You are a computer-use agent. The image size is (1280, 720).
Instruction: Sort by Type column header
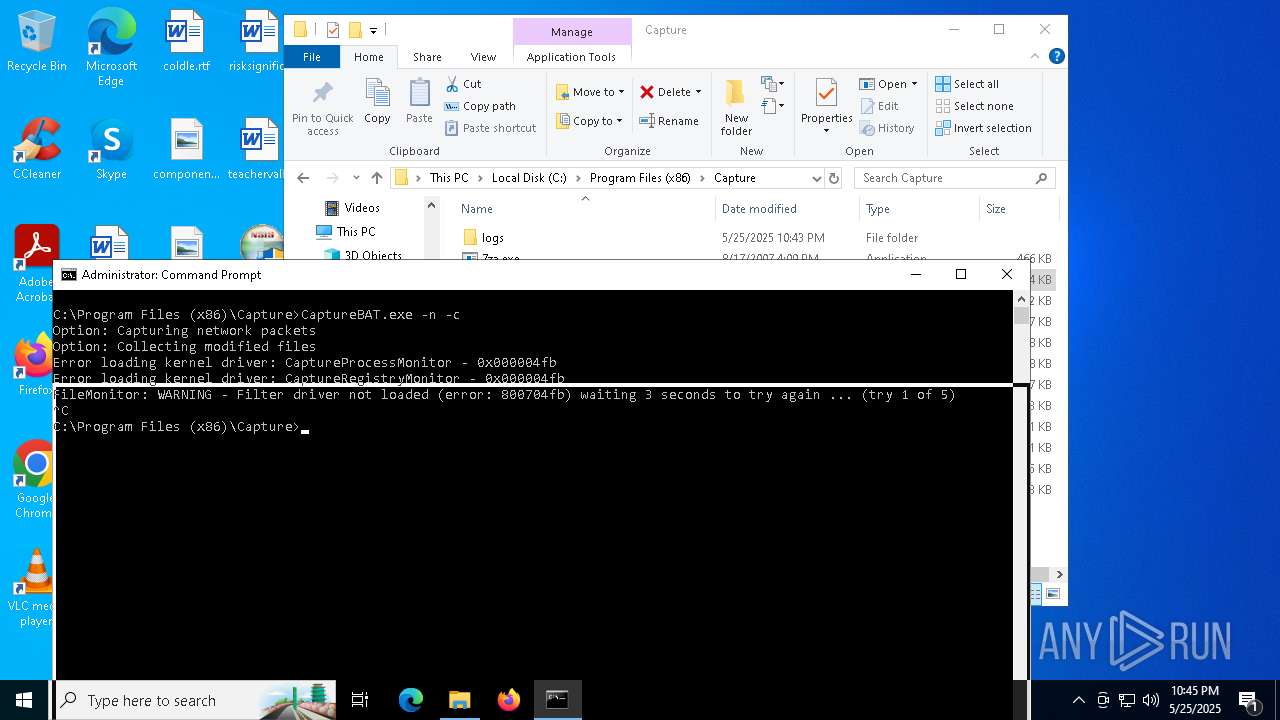click(x=919, y=209)
